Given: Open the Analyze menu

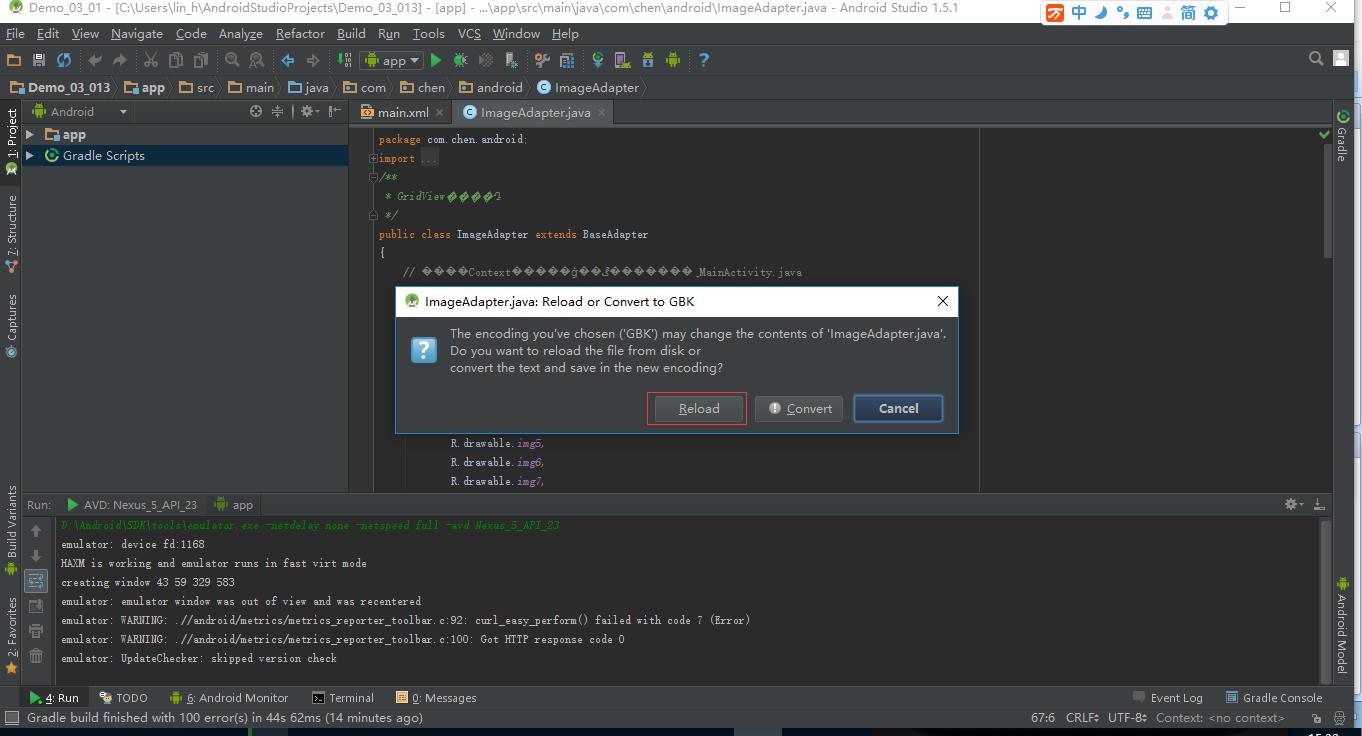Looking at the screenshot, I should pyautogui.click(x=240, y=33).
